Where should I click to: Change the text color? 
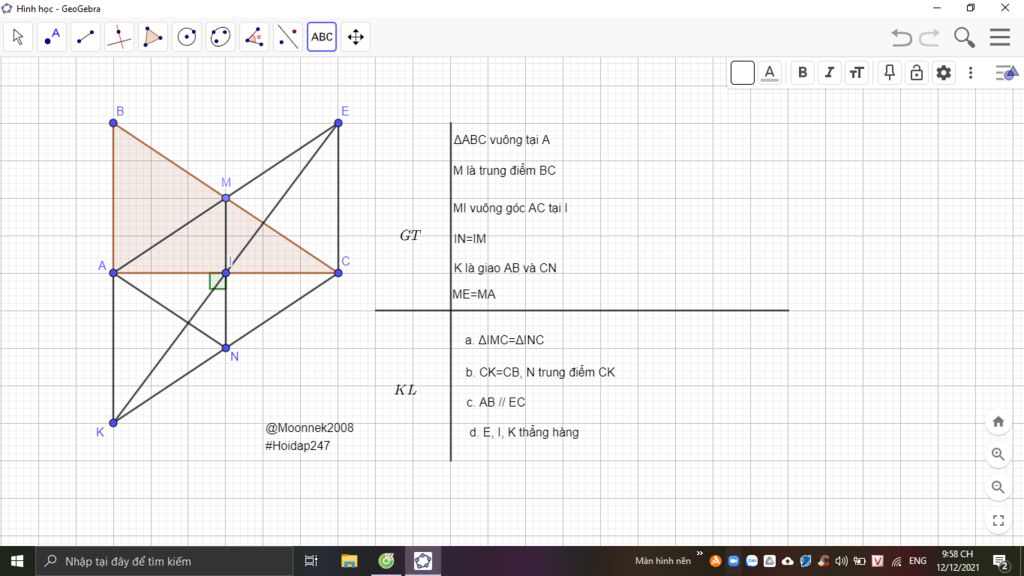(770, 72)
